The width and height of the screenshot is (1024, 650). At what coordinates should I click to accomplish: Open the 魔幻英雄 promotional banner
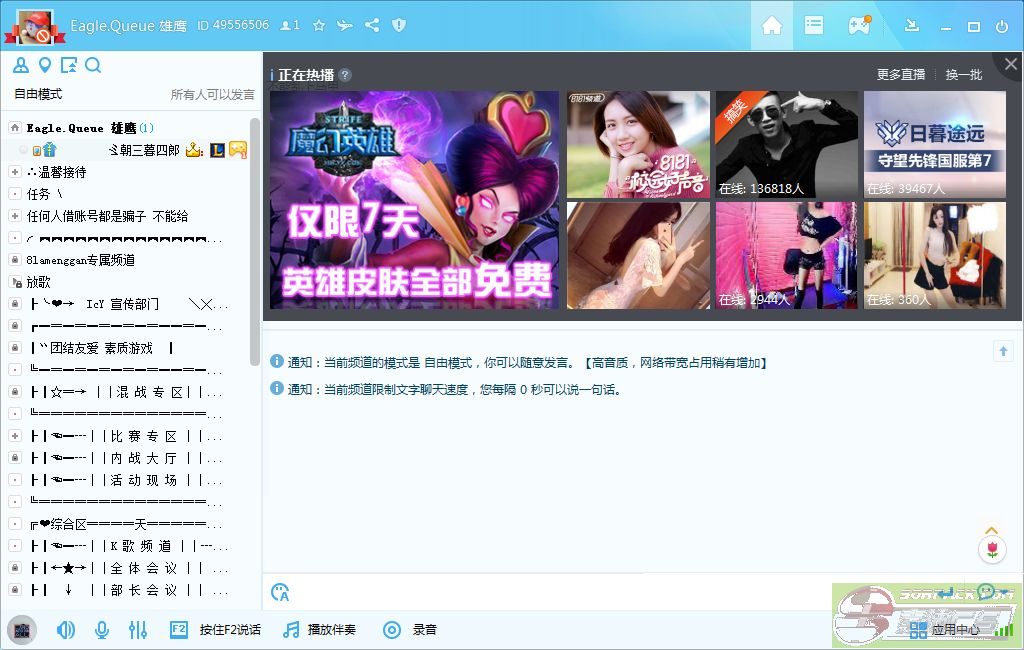414,200
